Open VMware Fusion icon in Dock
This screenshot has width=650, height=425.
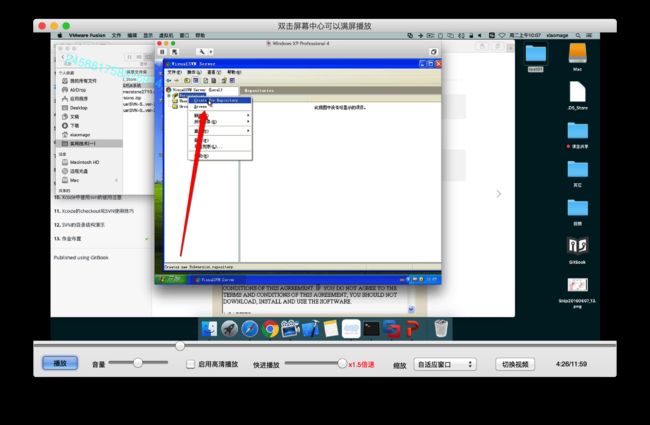click(x=392, y=329)
